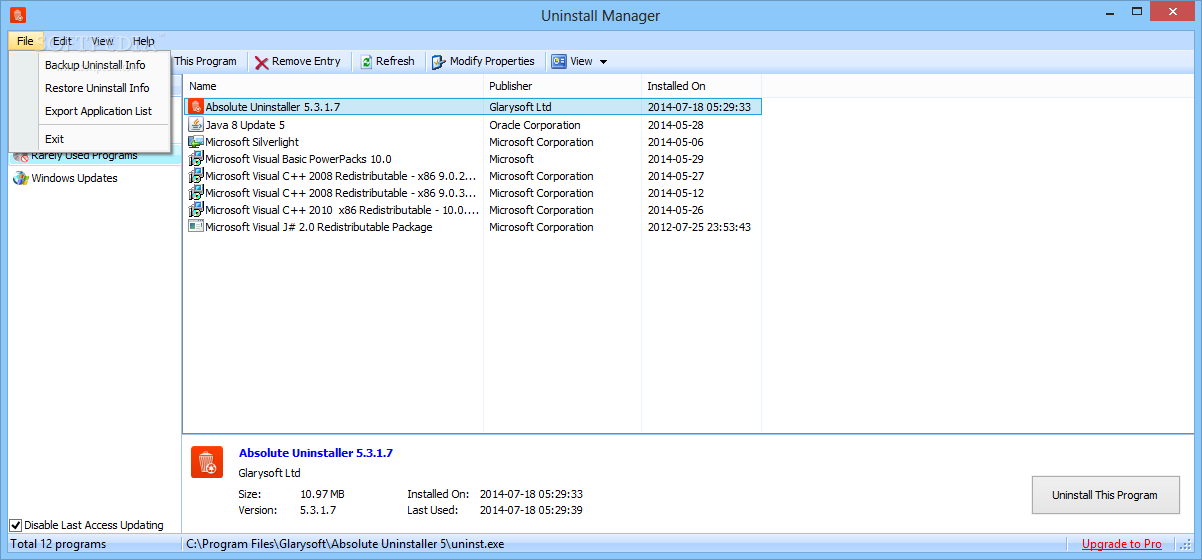Click the Modify Properties icon
This screenshot has height=560, width=1202.
[439, 62]
